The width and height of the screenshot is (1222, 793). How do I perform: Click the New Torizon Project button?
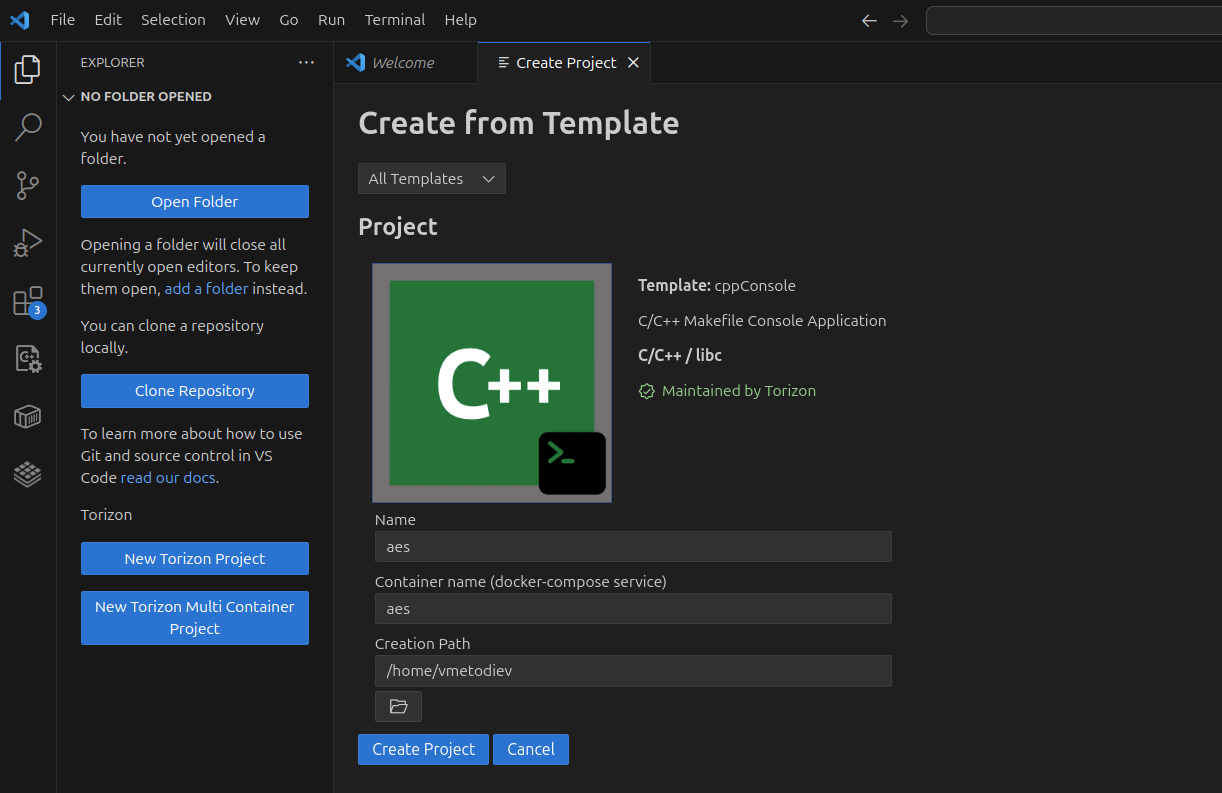pyautogui.click(x=195, y=559)
